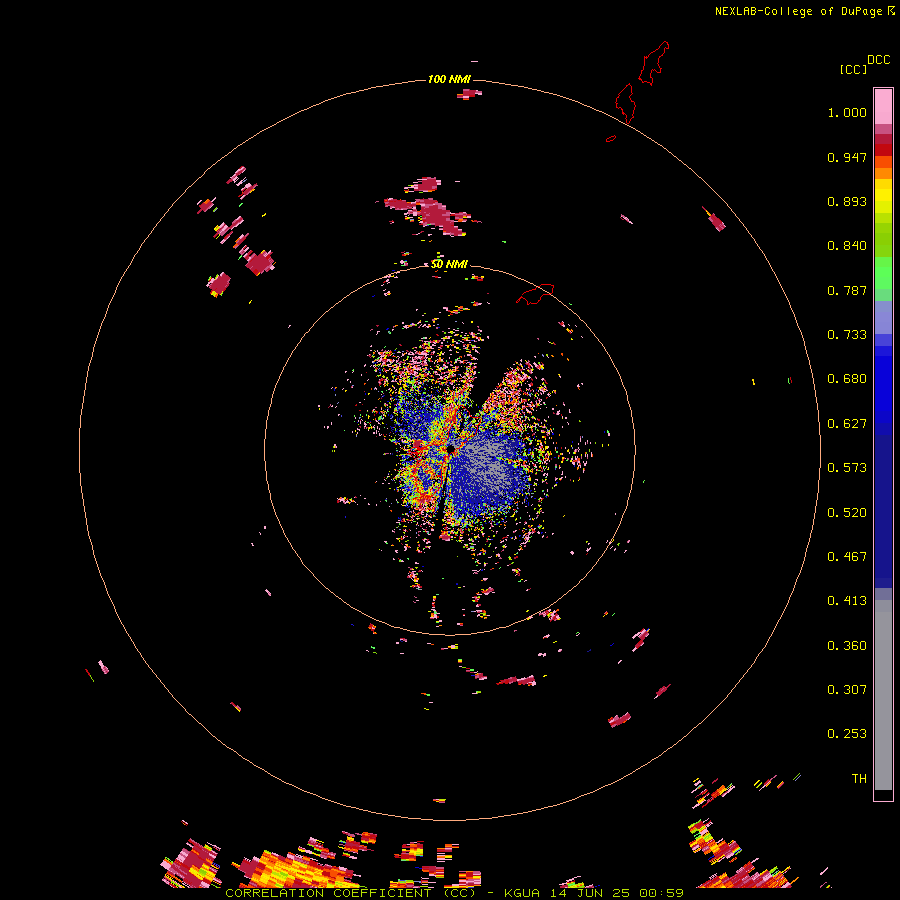This screenshot has height=900, width=900.
Task: Click the radar site center dot
Action: [451, 449]
